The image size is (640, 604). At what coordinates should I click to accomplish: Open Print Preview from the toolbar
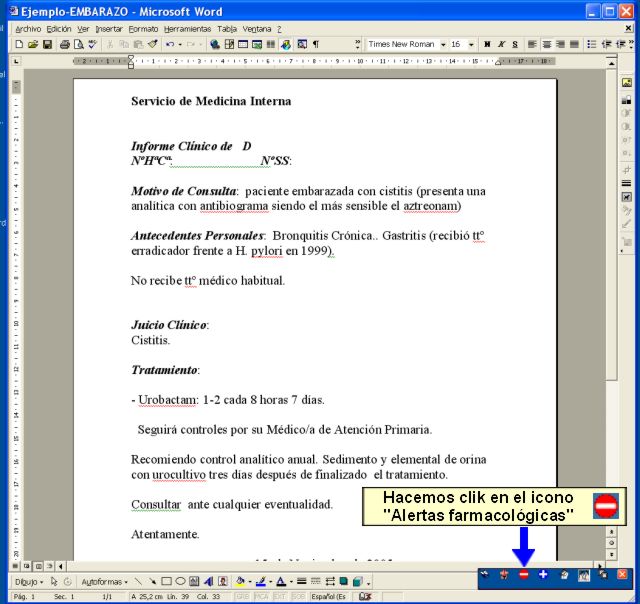78,44
